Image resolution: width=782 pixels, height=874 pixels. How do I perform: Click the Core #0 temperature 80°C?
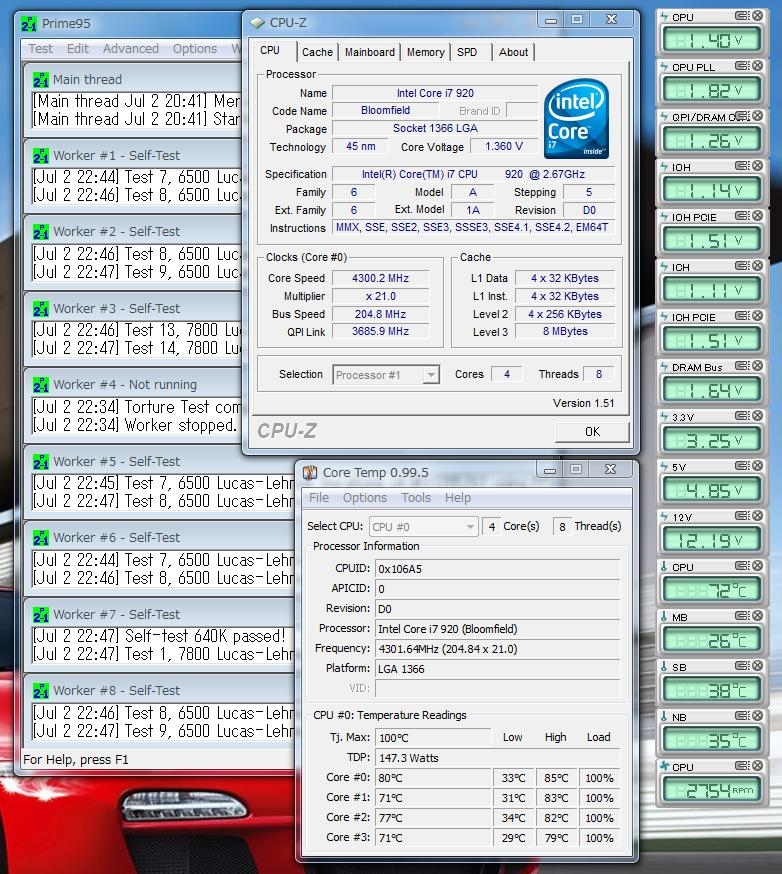pyautogui.click(x=433, y=778)
